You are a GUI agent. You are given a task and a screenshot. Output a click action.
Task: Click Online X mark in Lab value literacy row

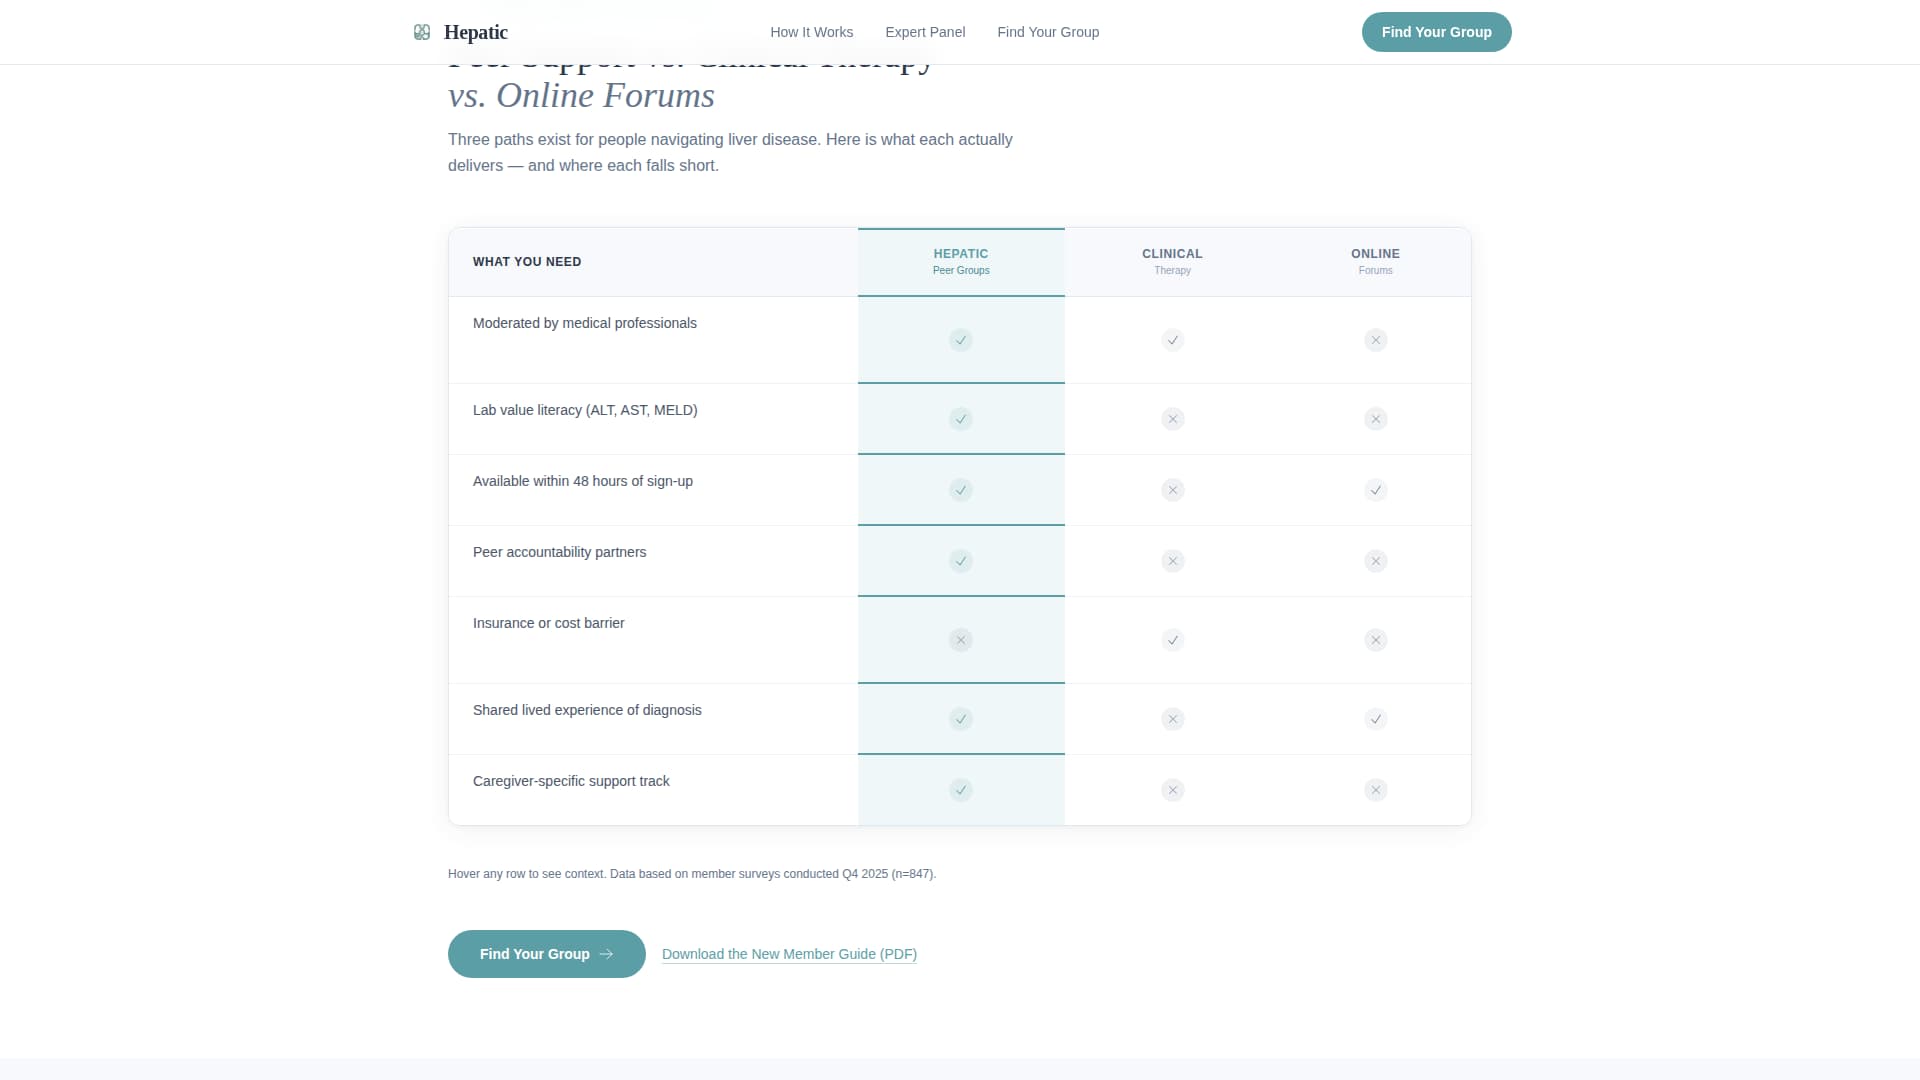1376,419
